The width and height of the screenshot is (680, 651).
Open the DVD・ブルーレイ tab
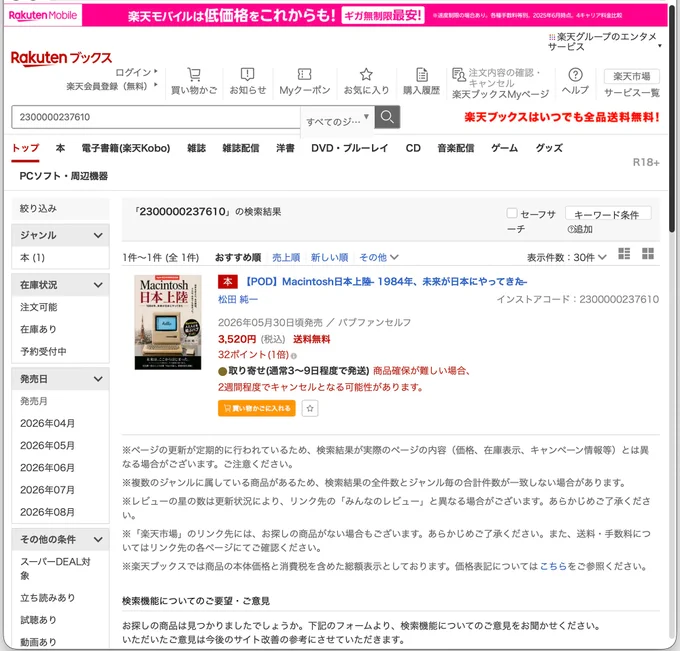(x=350, y=148)
